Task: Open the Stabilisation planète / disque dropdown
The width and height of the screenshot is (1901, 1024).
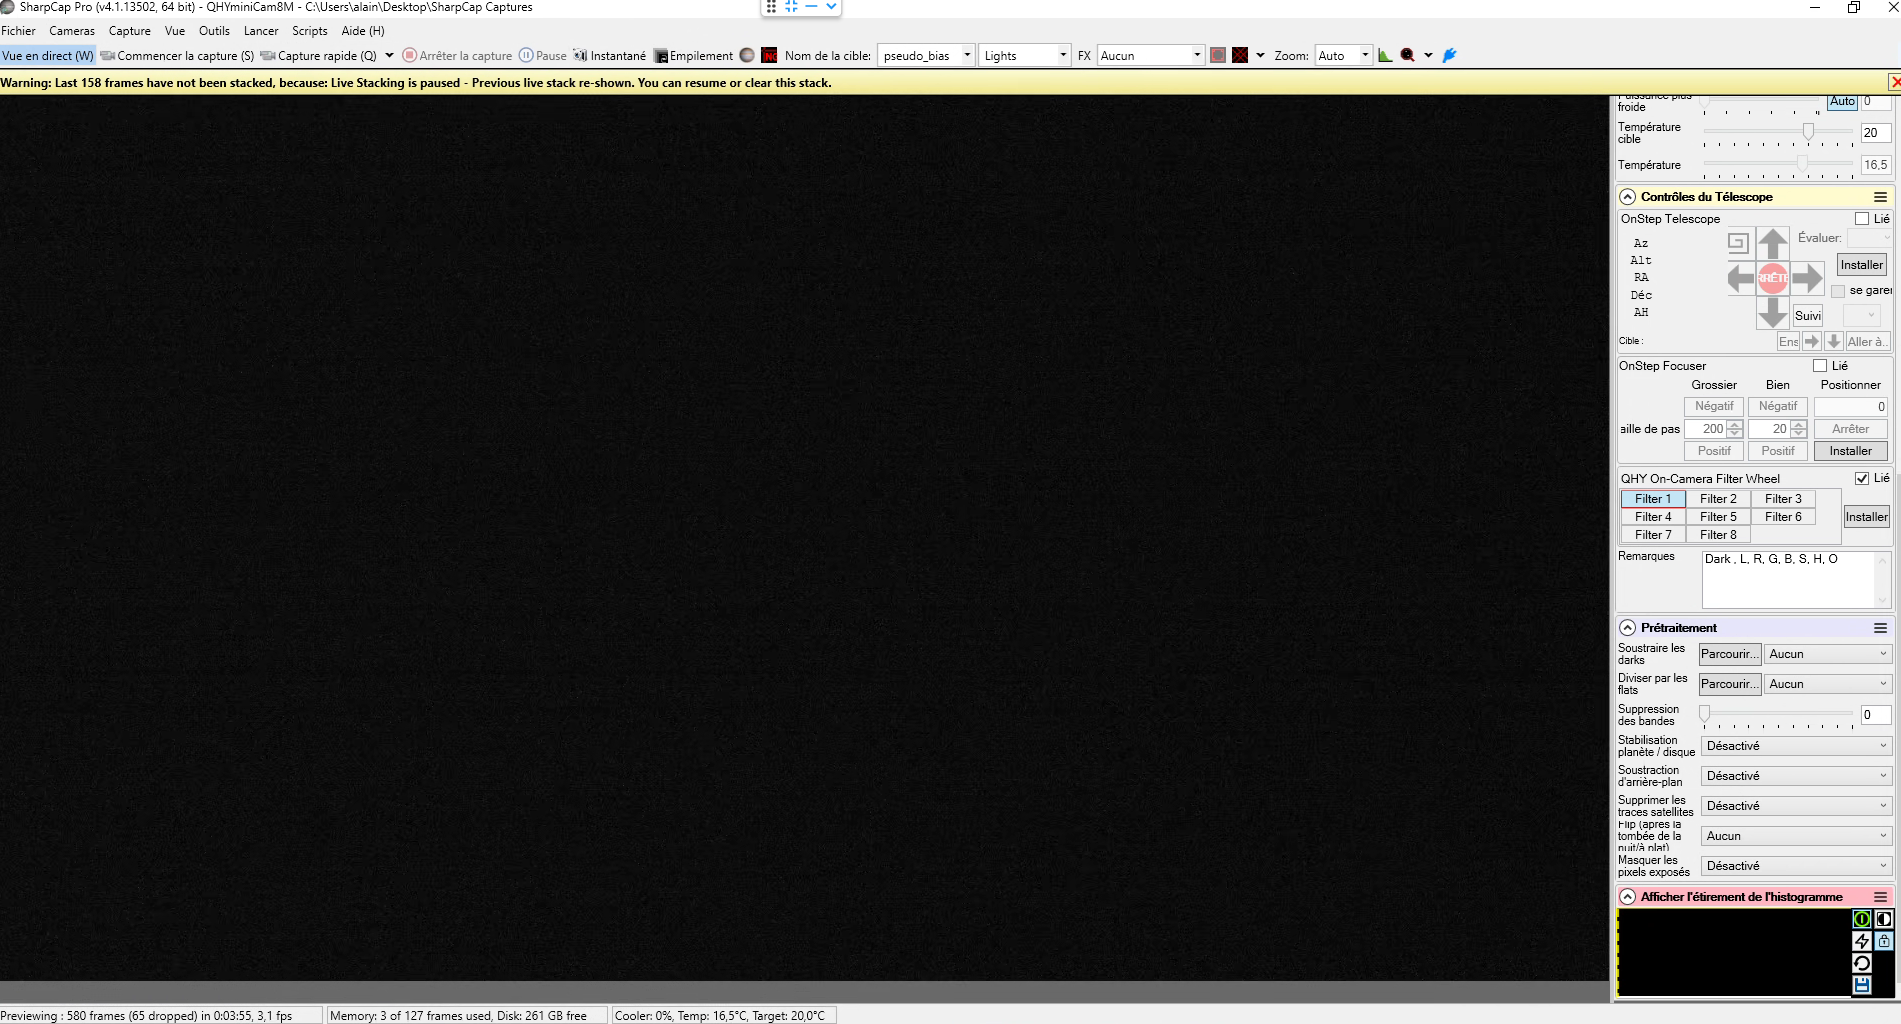Action: pos(1796,746)
